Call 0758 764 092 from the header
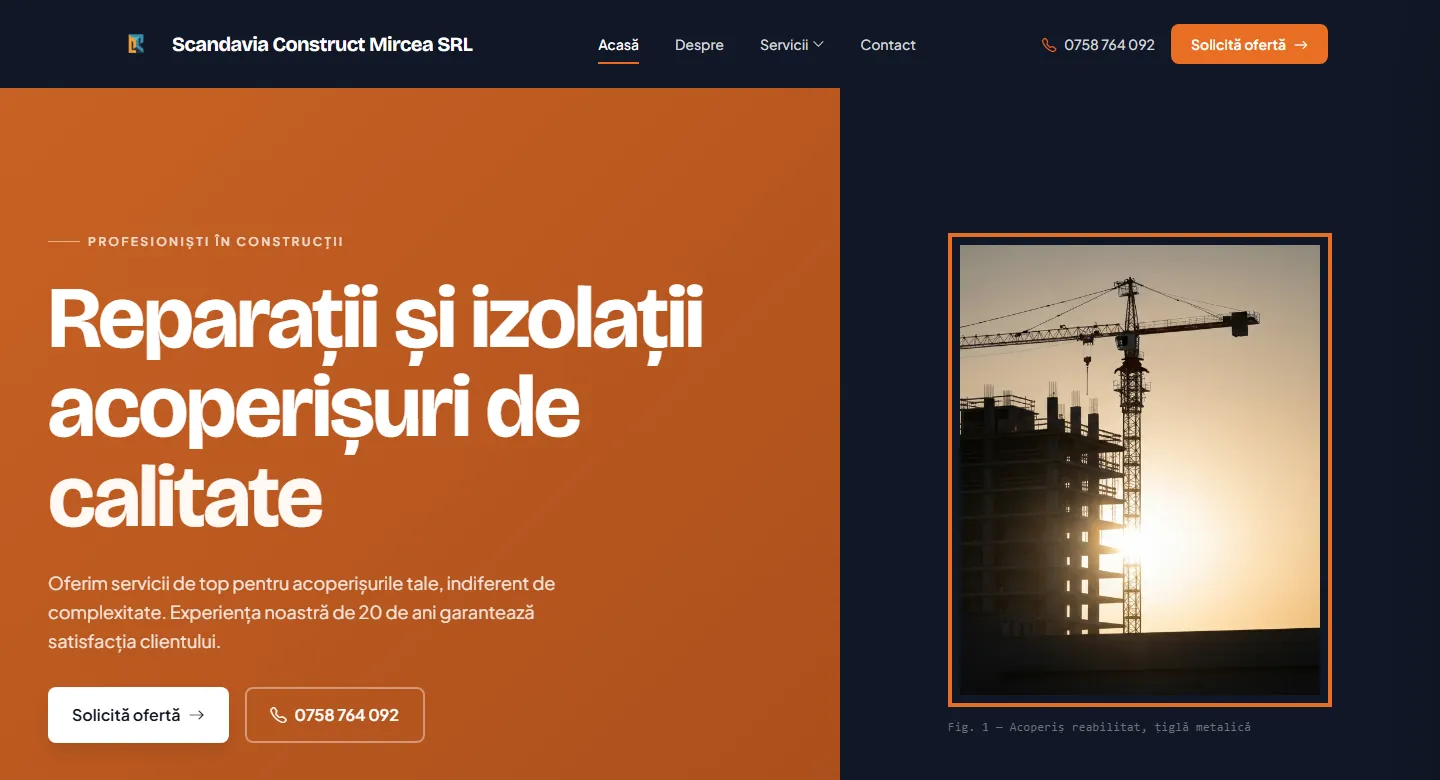1440x780 pixels. tap(1098, 45)
